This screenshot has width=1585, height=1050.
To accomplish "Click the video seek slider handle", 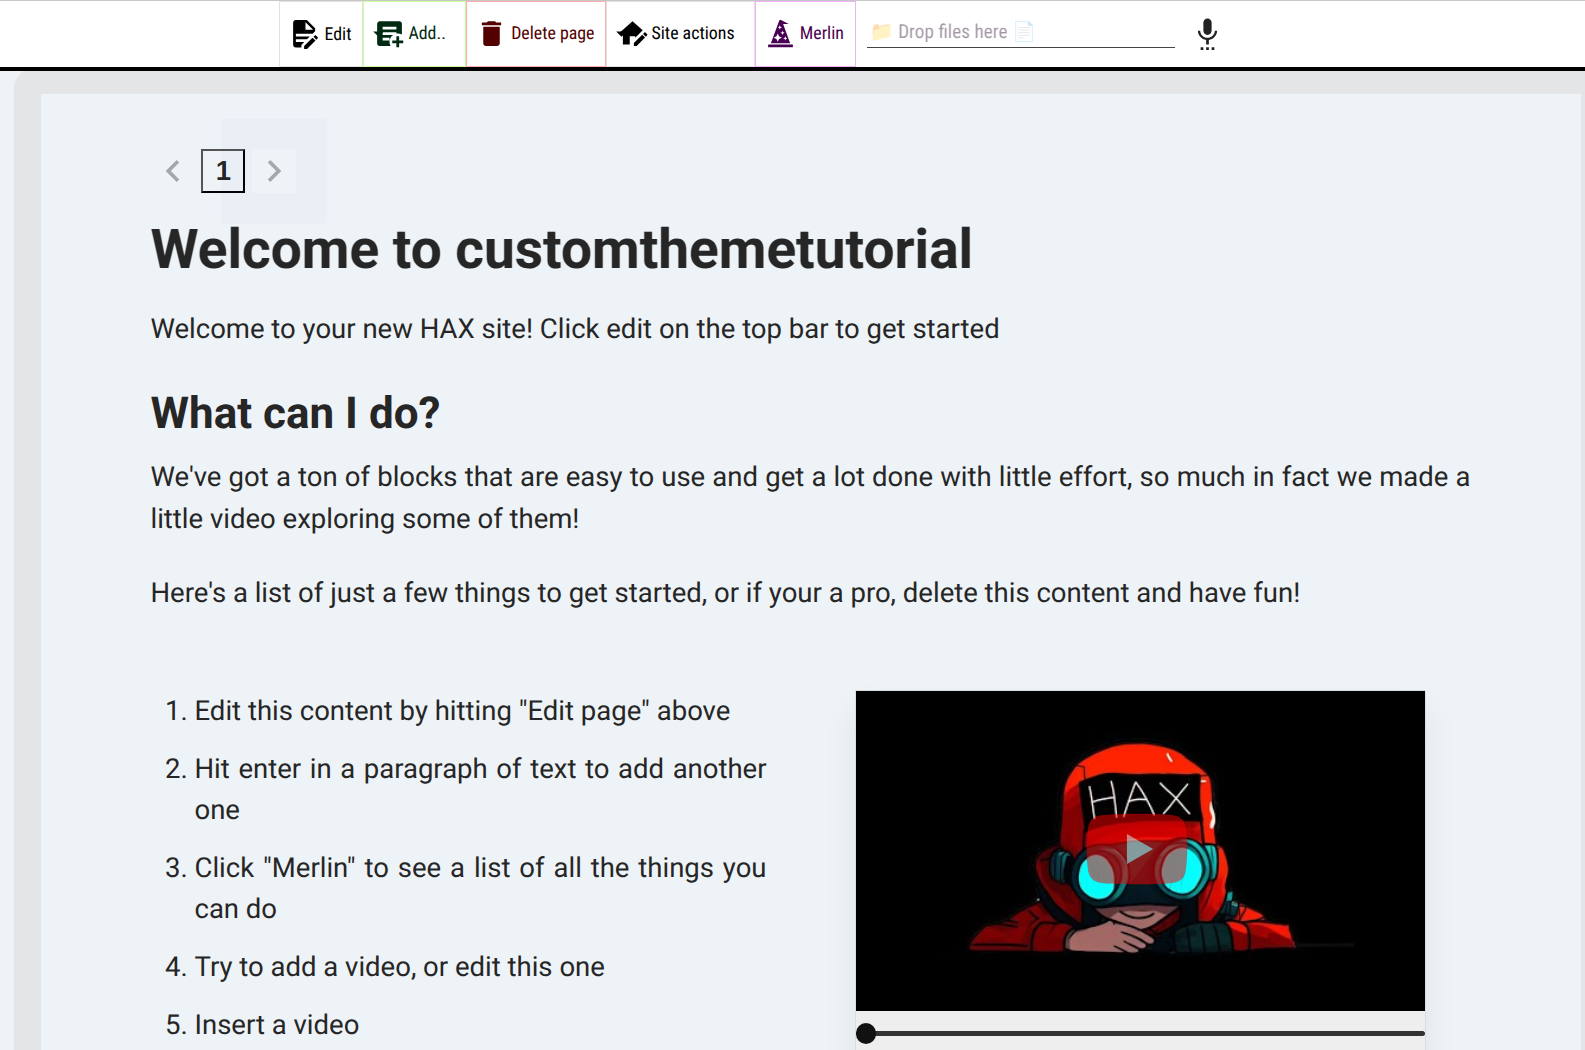I will click(866, 1033).
